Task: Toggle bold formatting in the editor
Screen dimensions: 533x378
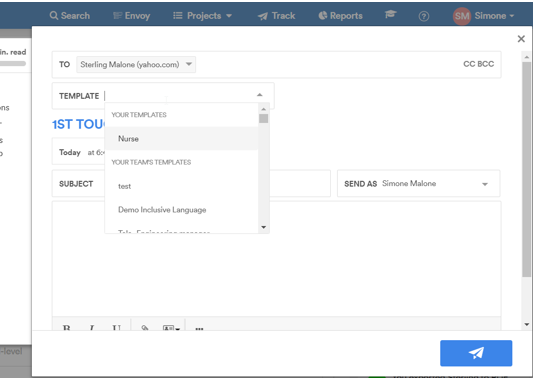Action: (x=67, y=328)
